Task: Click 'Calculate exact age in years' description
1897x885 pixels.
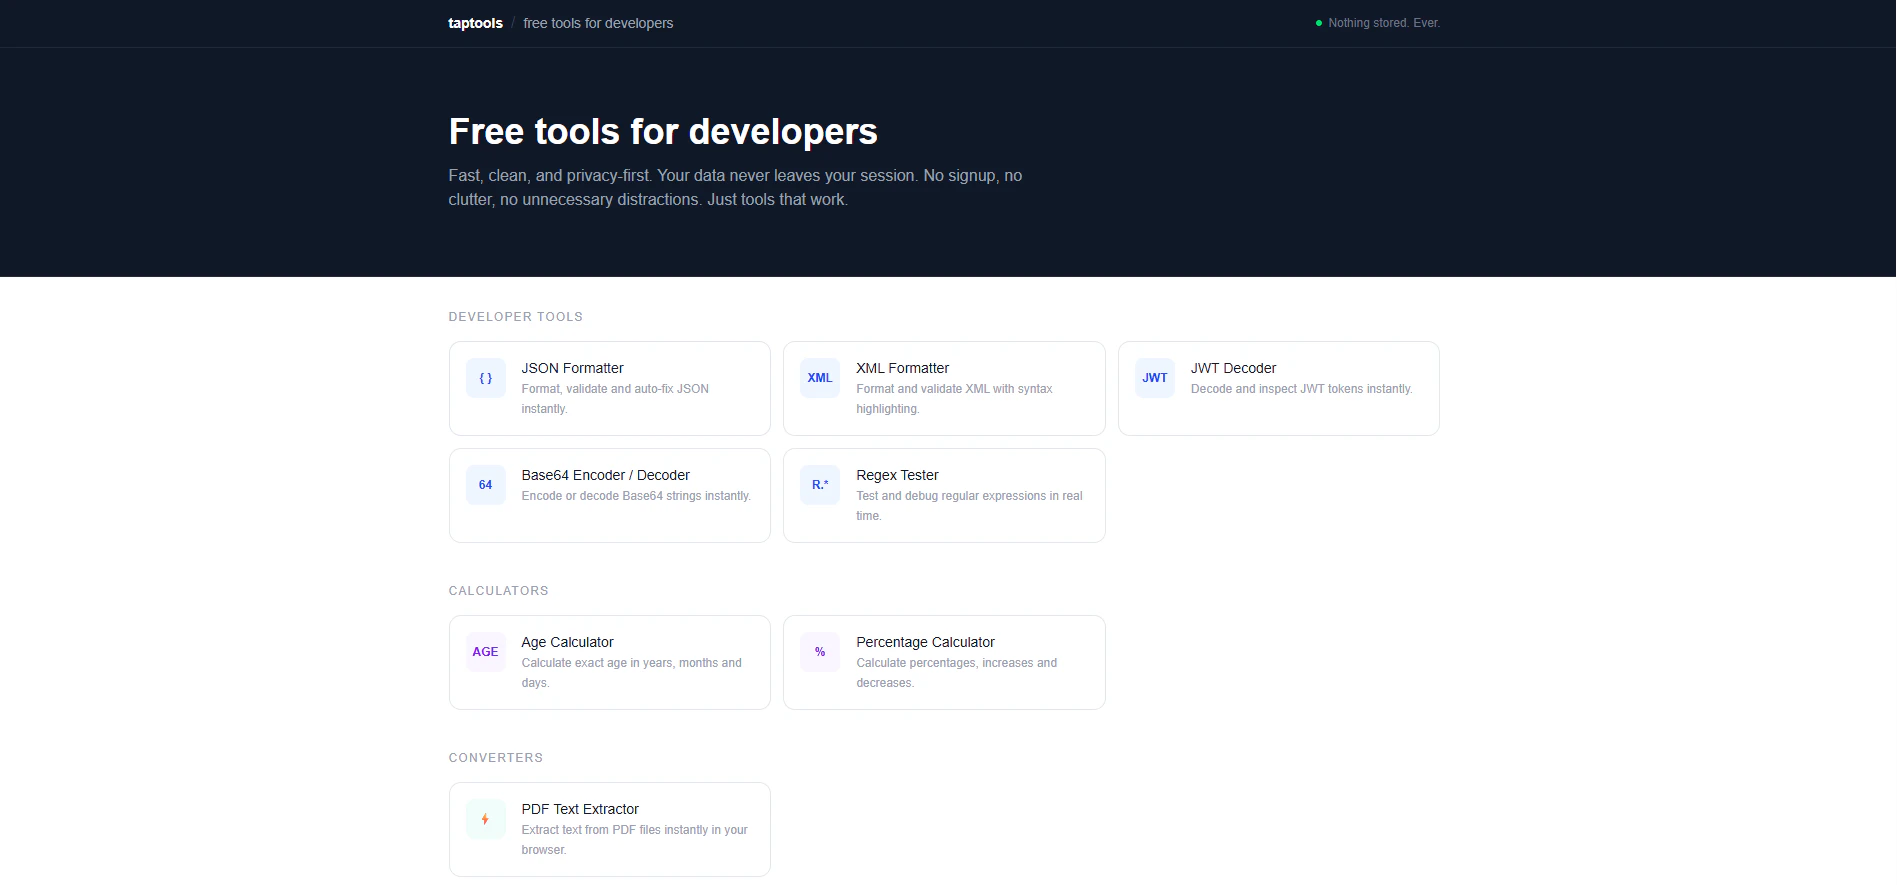Action: tap(631, 673)
